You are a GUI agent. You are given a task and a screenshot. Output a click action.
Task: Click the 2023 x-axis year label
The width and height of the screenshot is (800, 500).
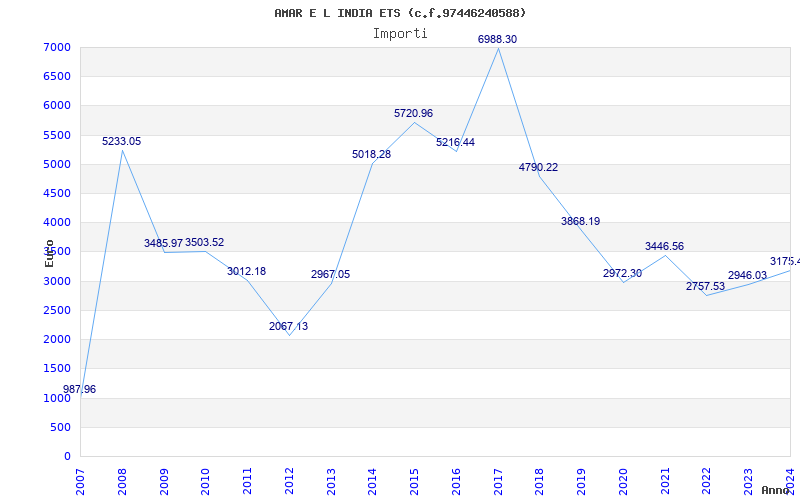tap(748, 482)
